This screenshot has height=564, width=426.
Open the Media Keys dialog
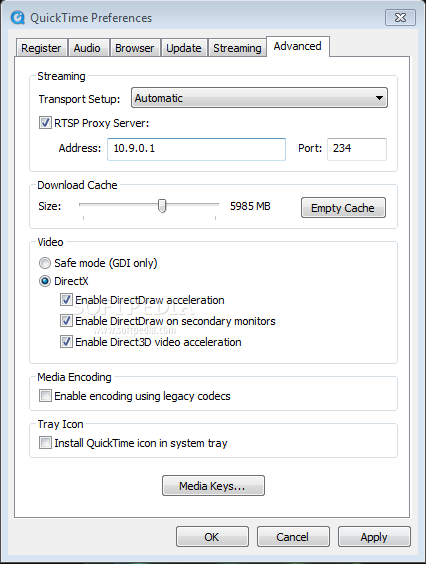click(213, 486)
